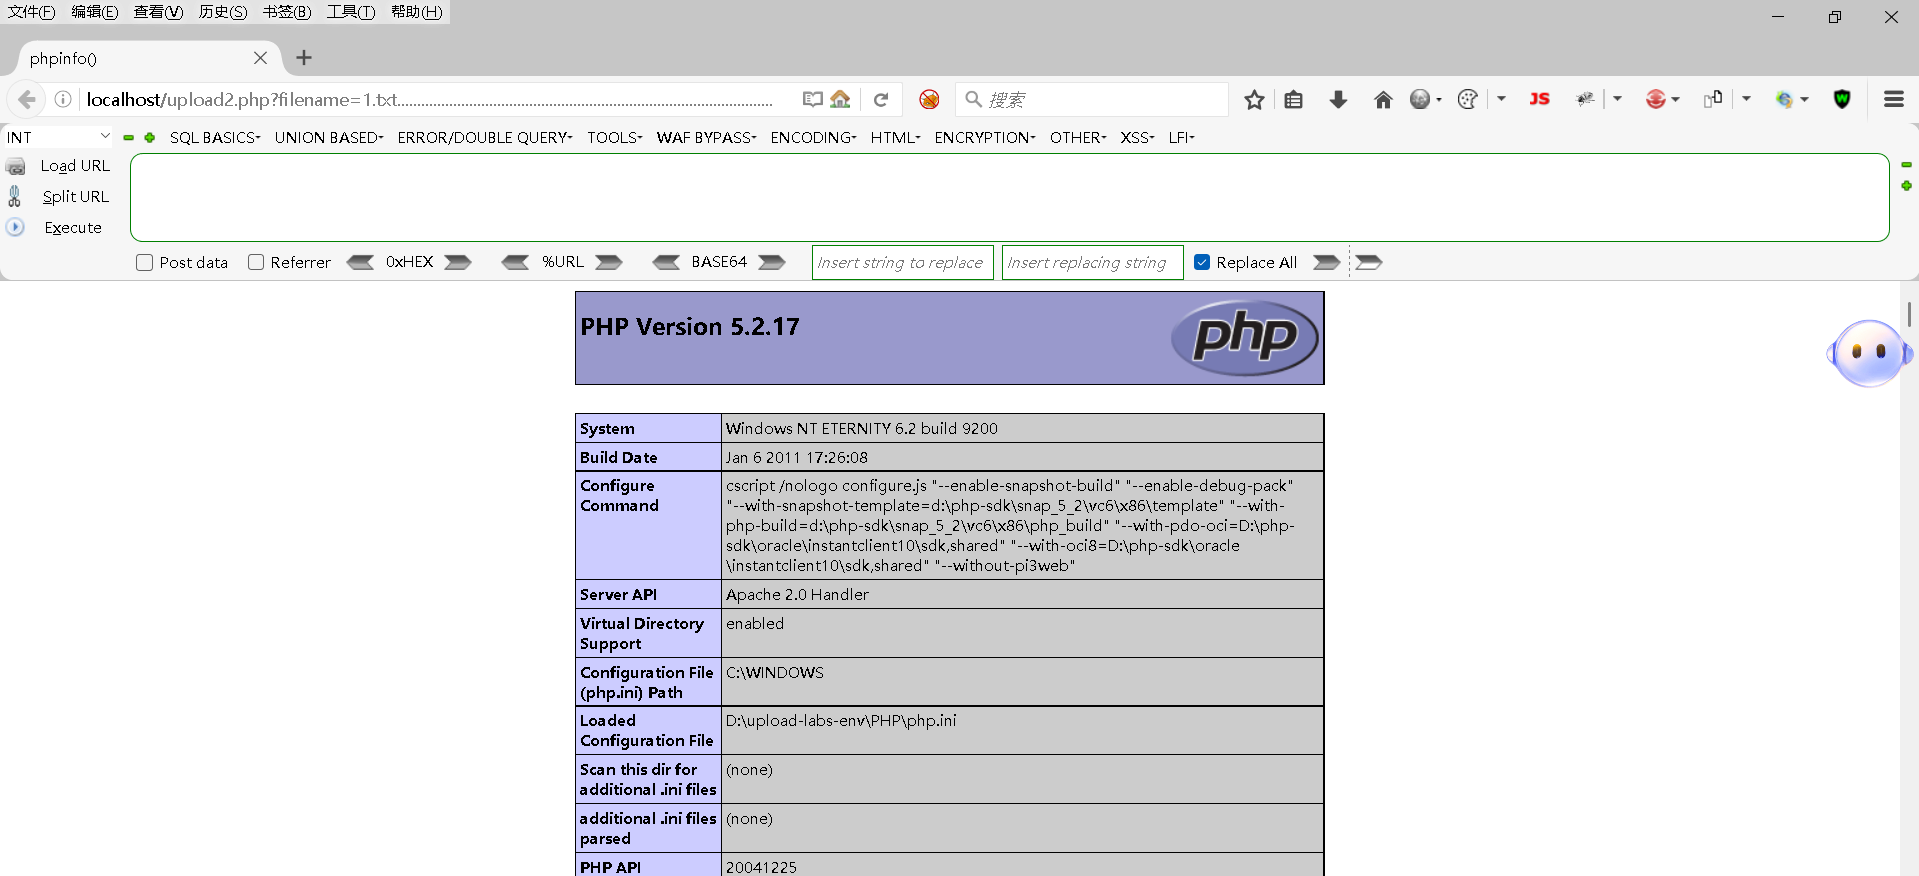The width and height of the screenshot is (1919, 876).
Task: Click the Load URL drive icon
Action: (x=16, y=166)
